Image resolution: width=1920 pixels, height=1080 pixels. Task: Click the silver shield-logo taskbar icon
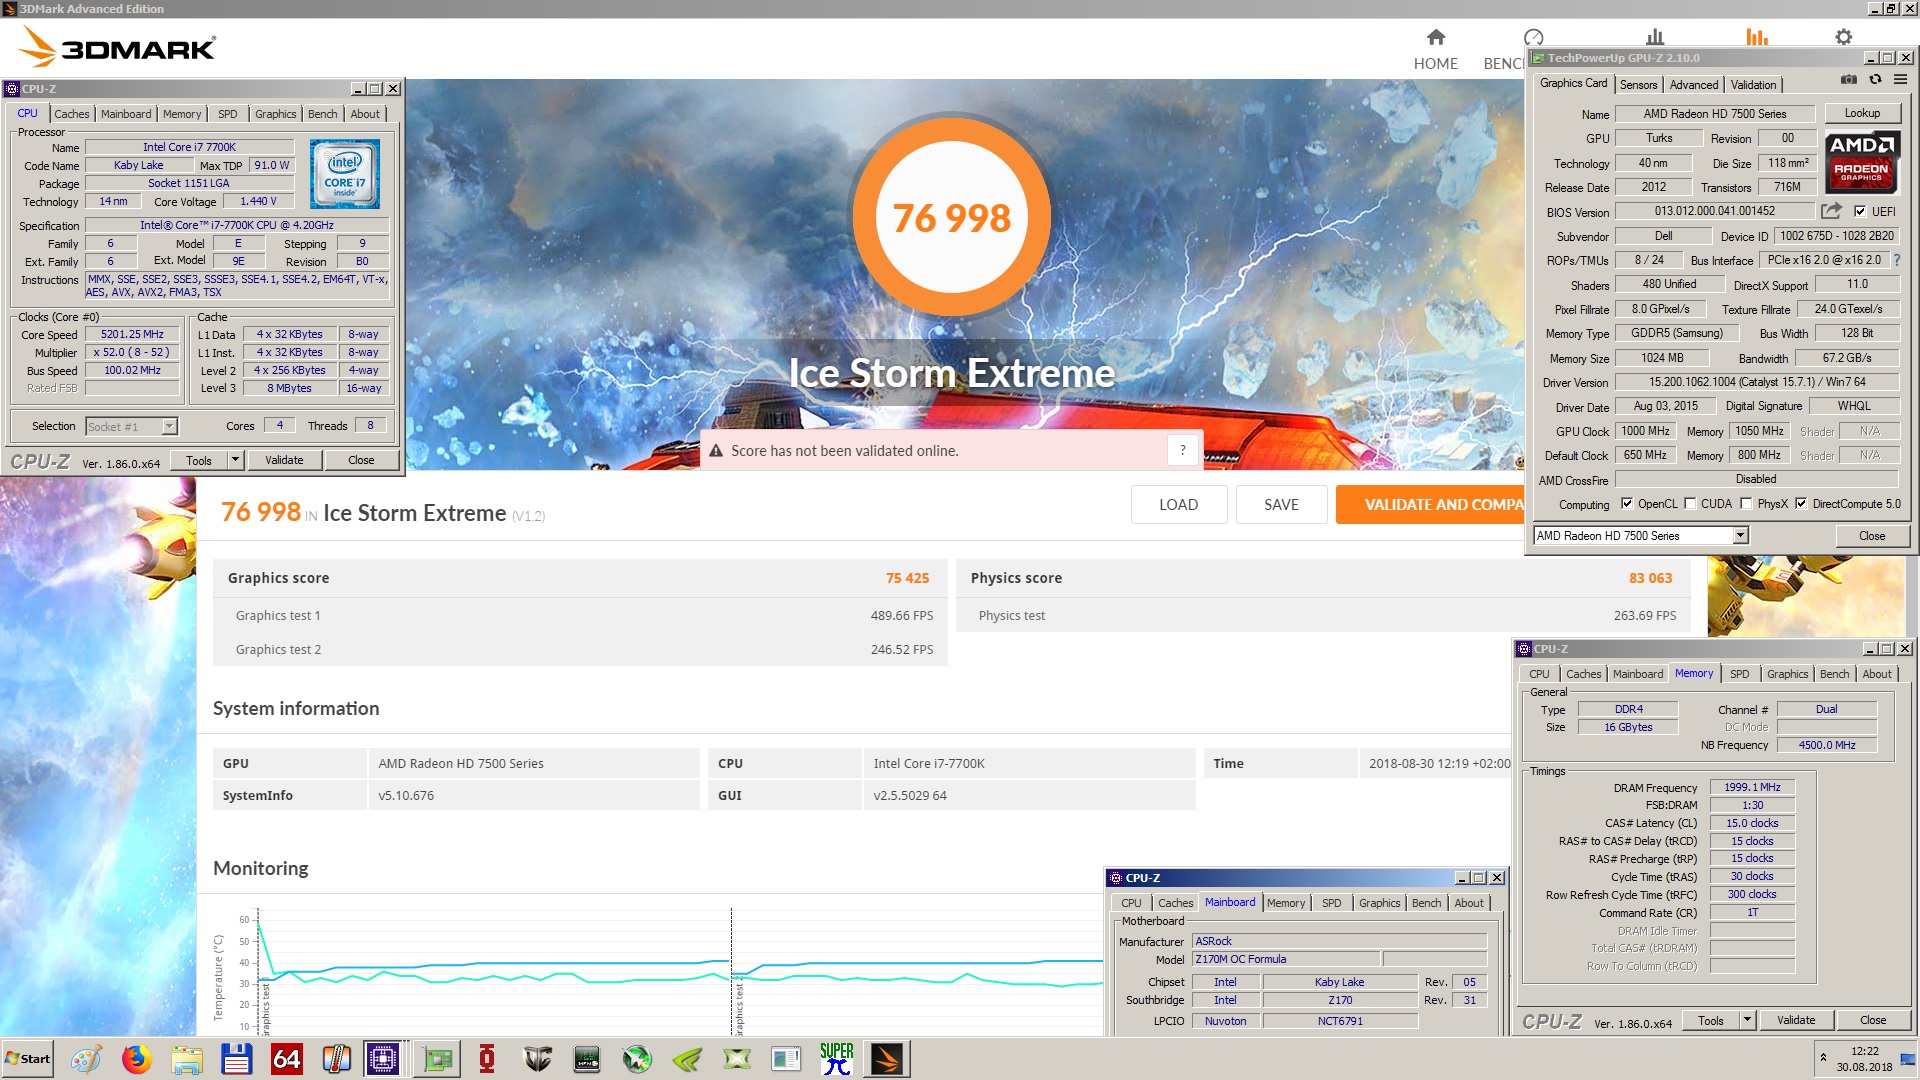tap(537, 1059)
